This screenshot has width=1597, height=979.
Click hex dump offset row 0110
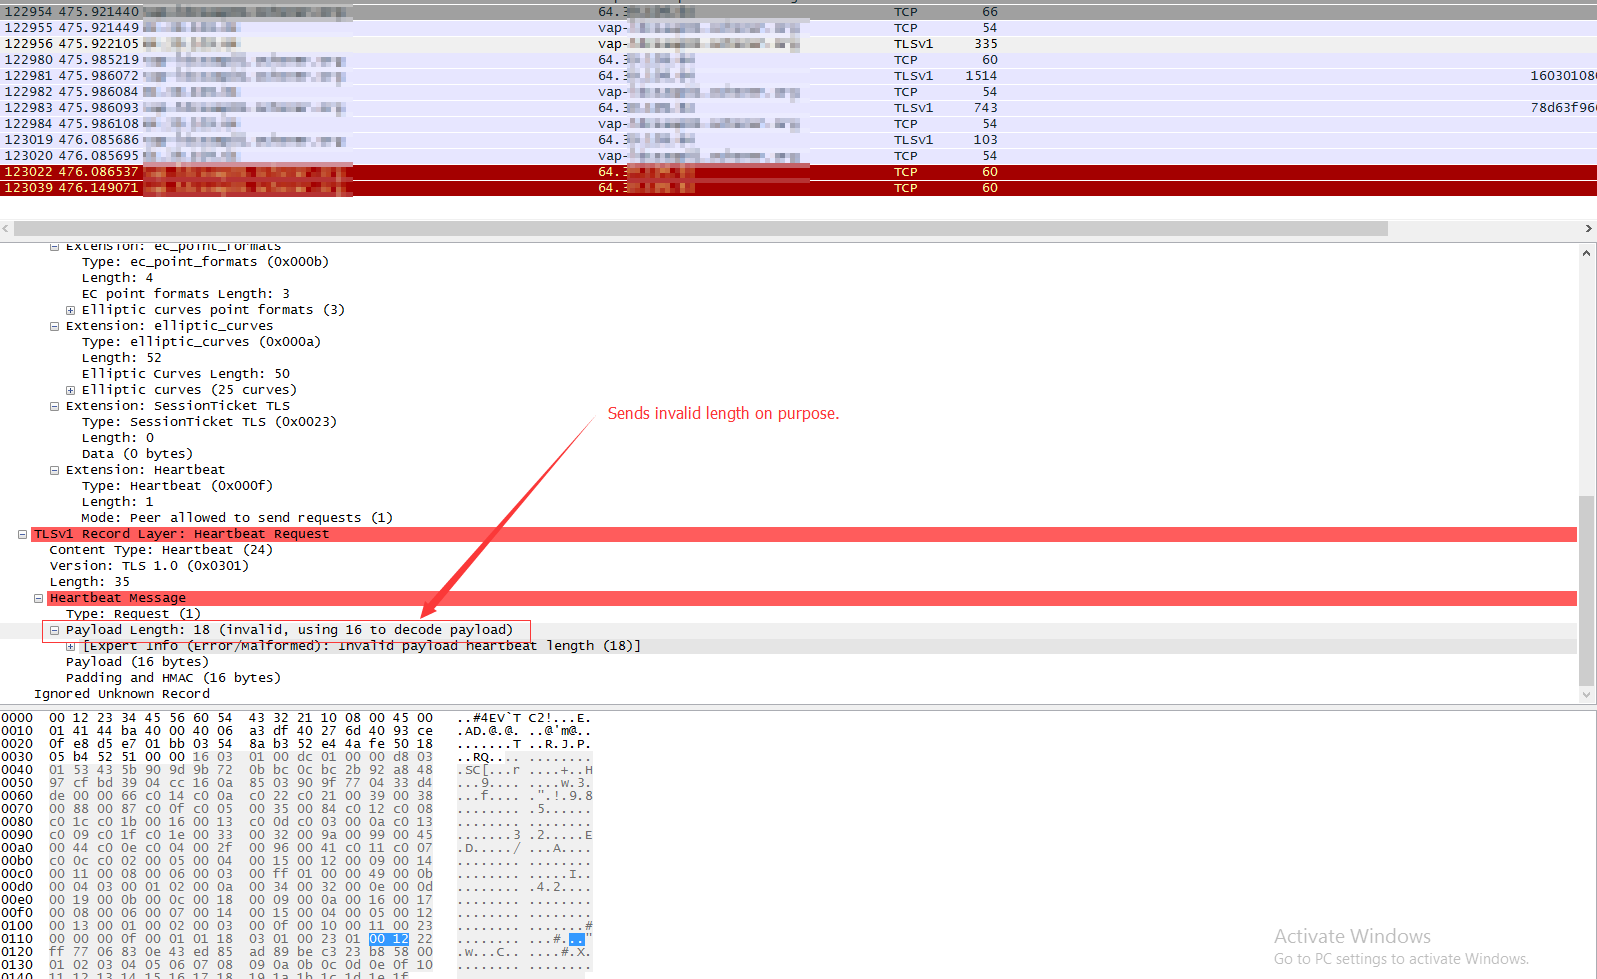pyautogui.click(x=17, y=939)
